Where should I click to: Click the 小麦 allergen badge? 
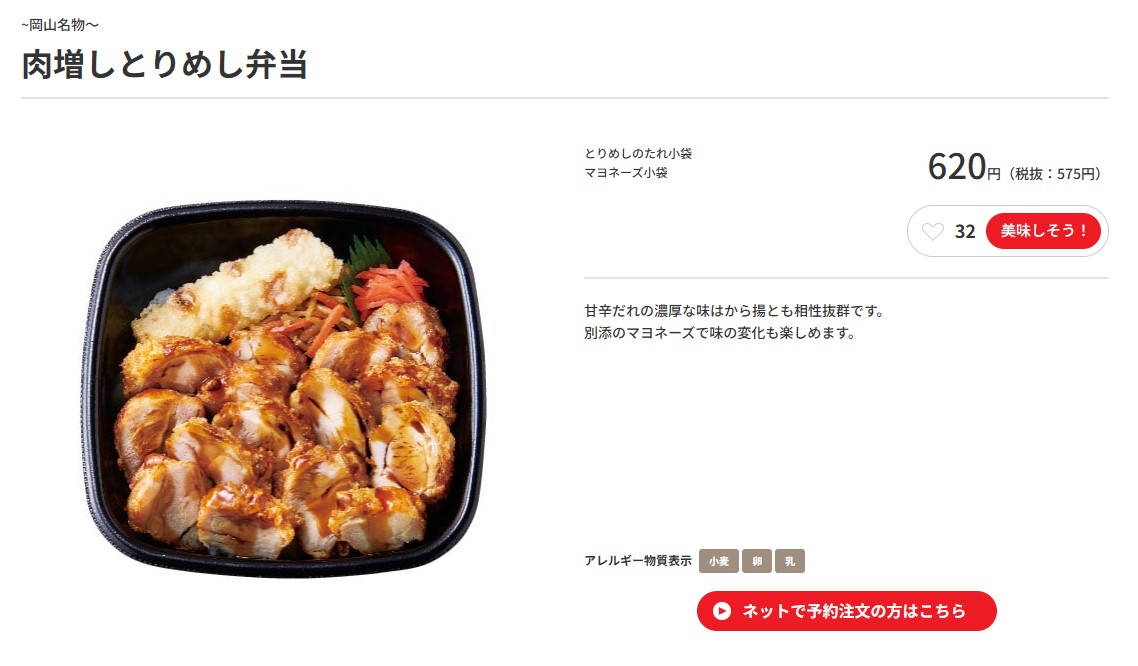[719, 561]
